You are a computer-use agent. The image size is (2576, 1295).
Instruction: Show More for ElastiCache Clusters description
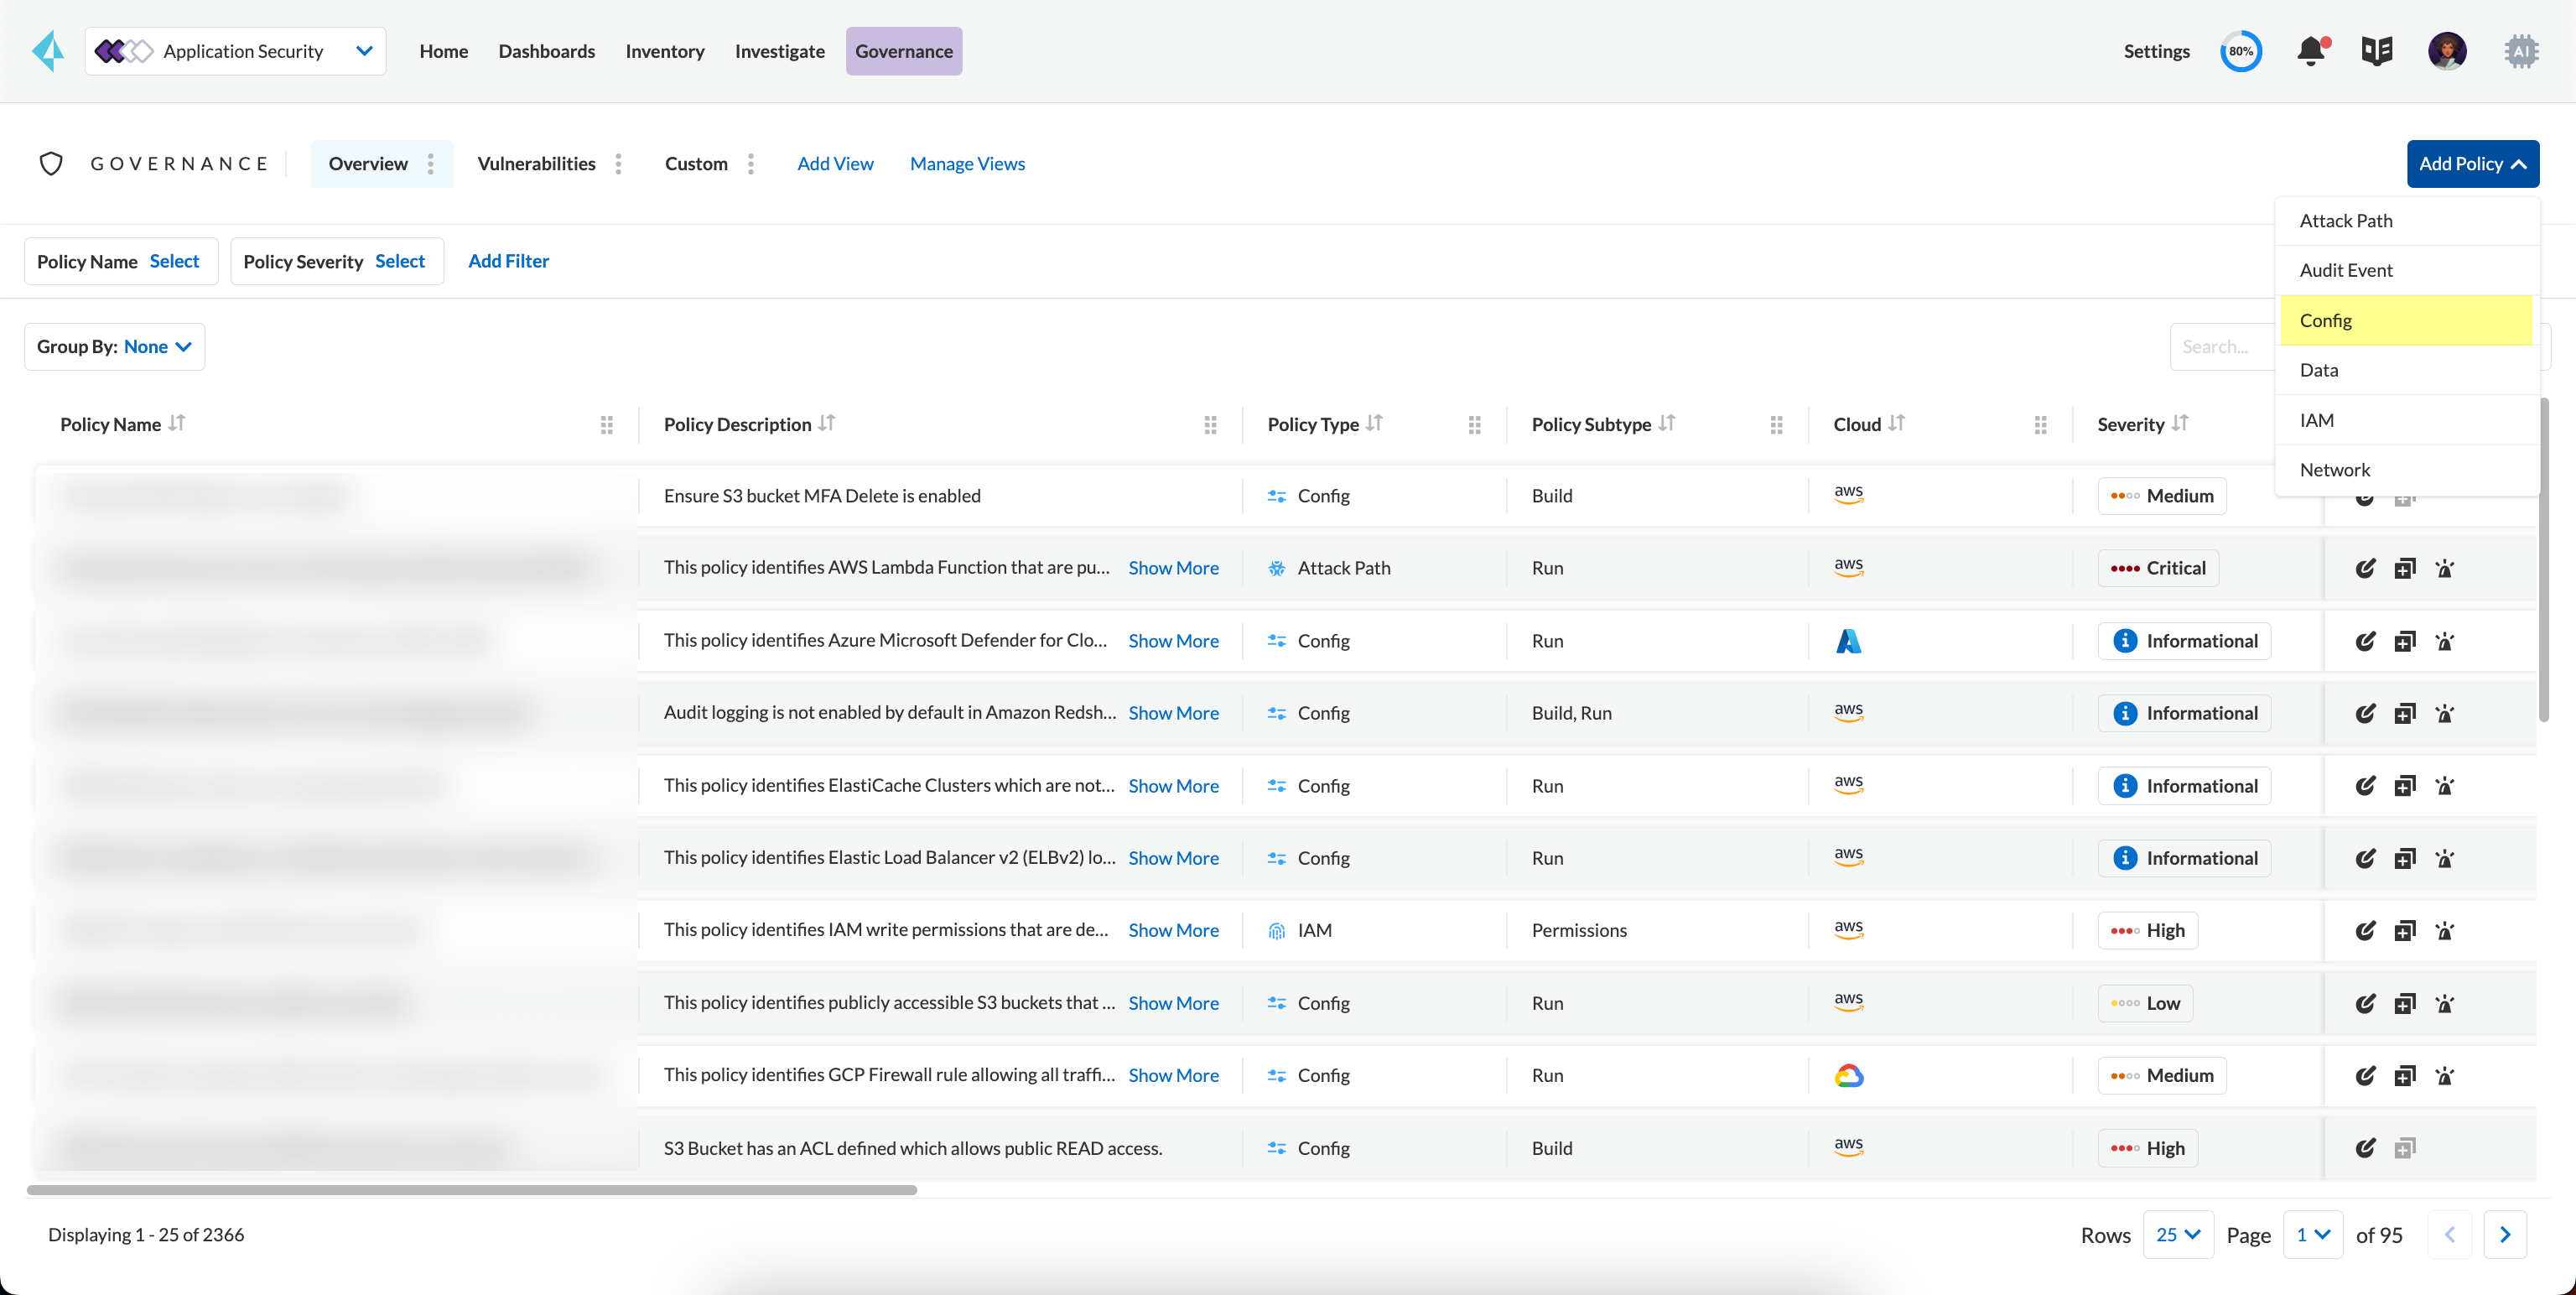(x=1173, y=786)
